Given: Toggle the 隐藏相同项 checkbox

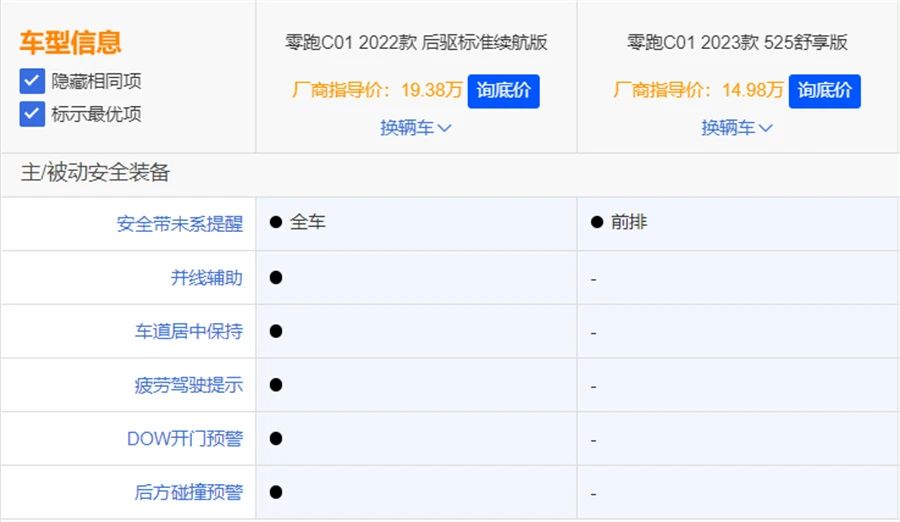Looking at the screenshot, I should click(33, 81).
